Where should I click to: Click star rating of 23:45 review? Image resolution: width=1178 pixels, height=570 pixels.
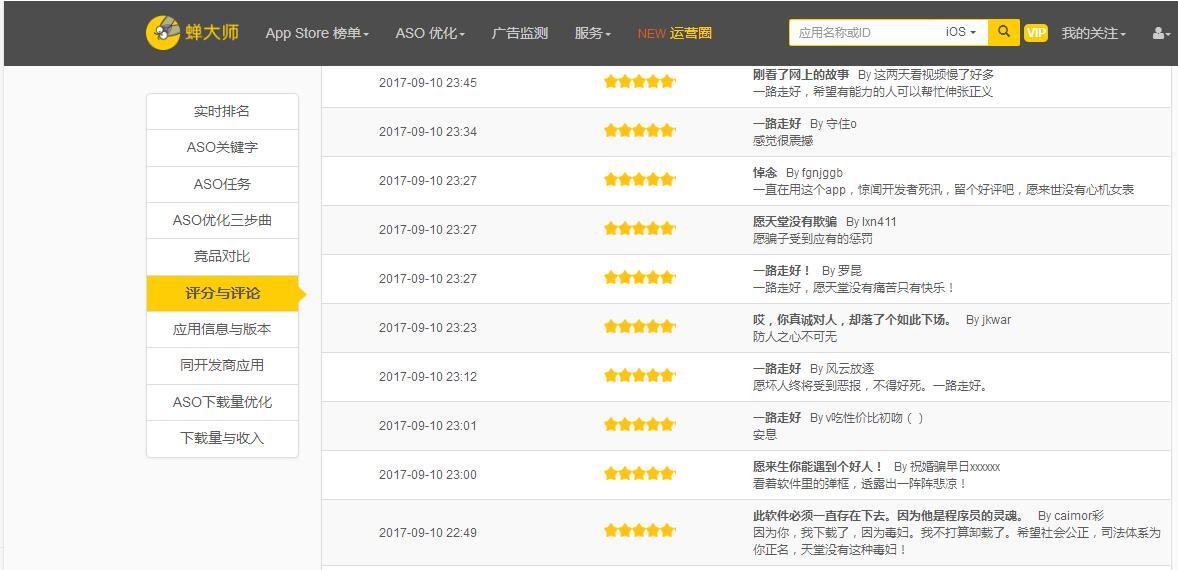(x=639, y=82)
